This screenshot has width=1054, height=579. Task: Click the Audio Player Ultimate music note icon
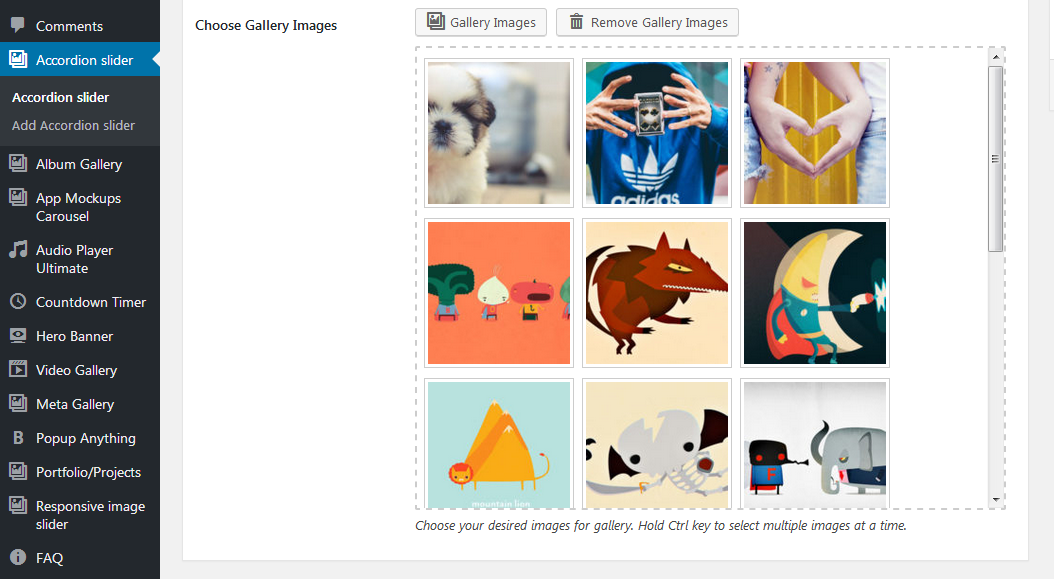(x=18, y=249)
